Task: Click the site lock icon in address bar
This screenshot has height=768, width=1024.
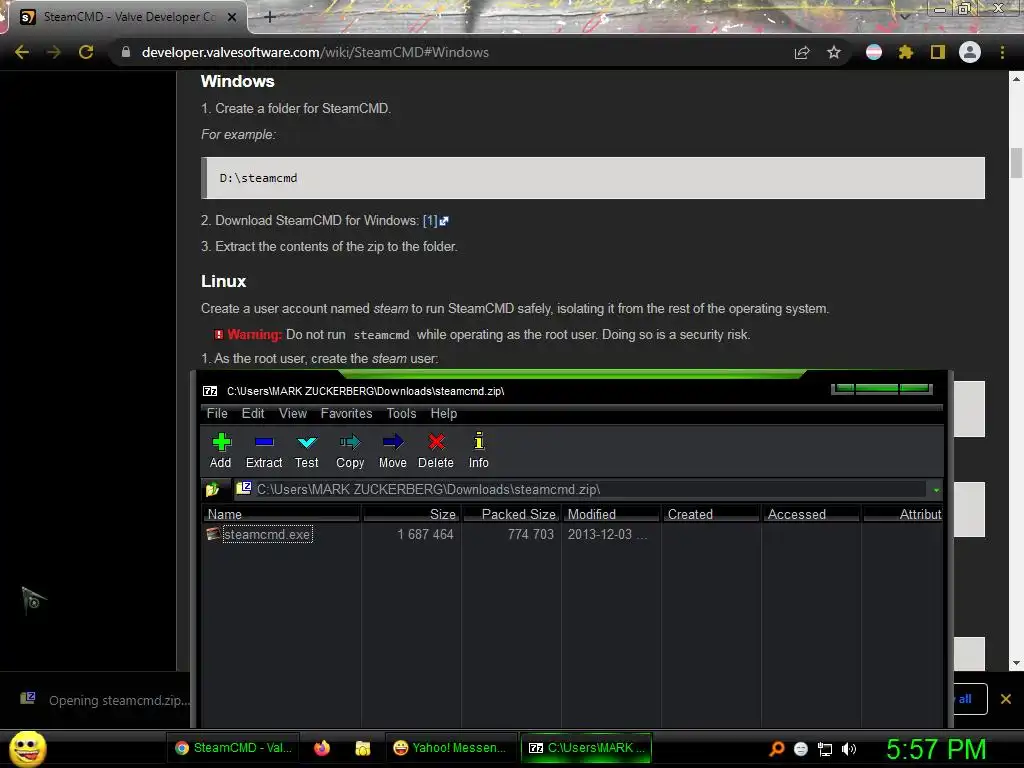Action: point(126,52)
